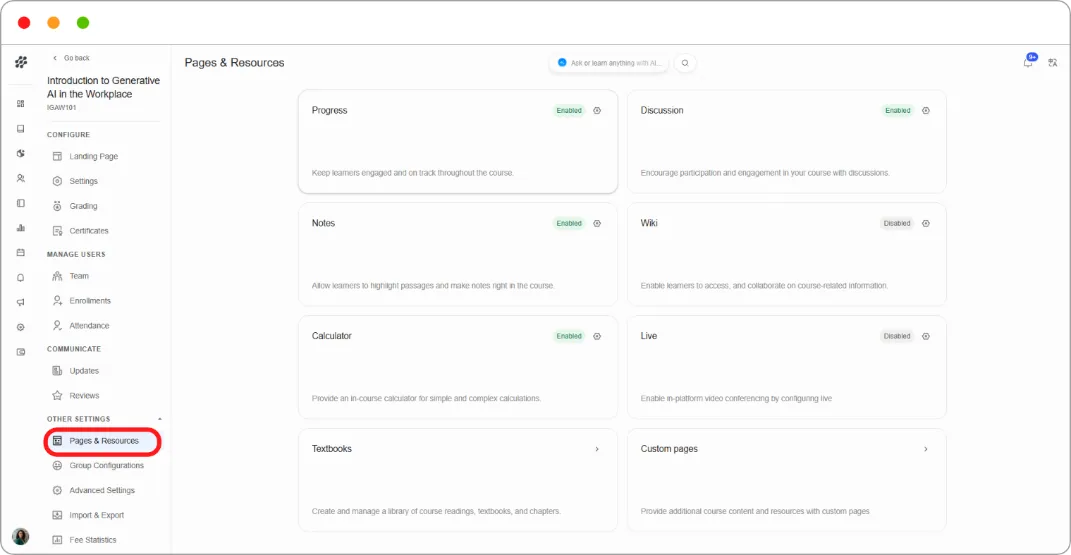This screenshot has width=1071, height=555.
Task: Open notifications bell with 9+ badge
Action: (1029, 61)
